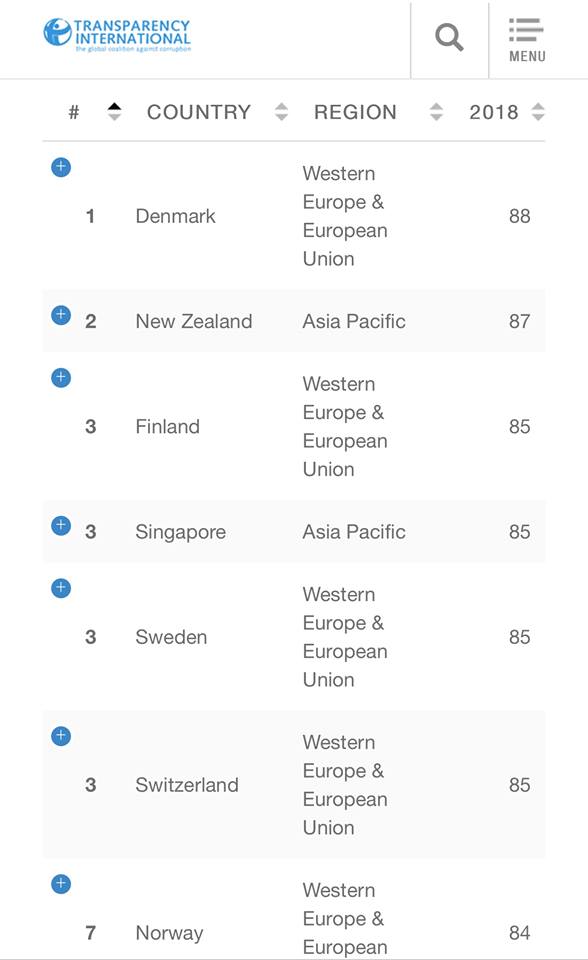This screenshot has width=588, height=960.
Task: Expand Finland row plus icon
Action: (61, 377)
